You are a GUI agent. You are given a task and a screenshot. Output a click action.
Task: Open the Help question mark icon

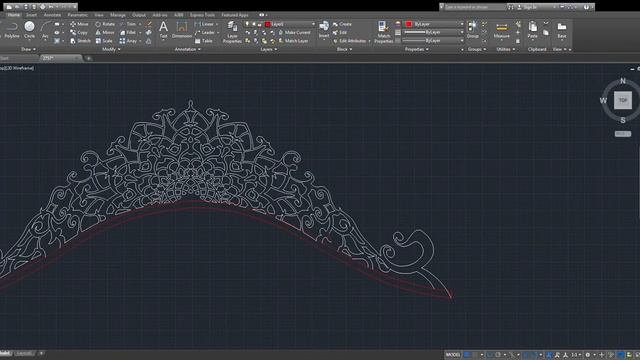pyautogui.click(x=587, y=7)
